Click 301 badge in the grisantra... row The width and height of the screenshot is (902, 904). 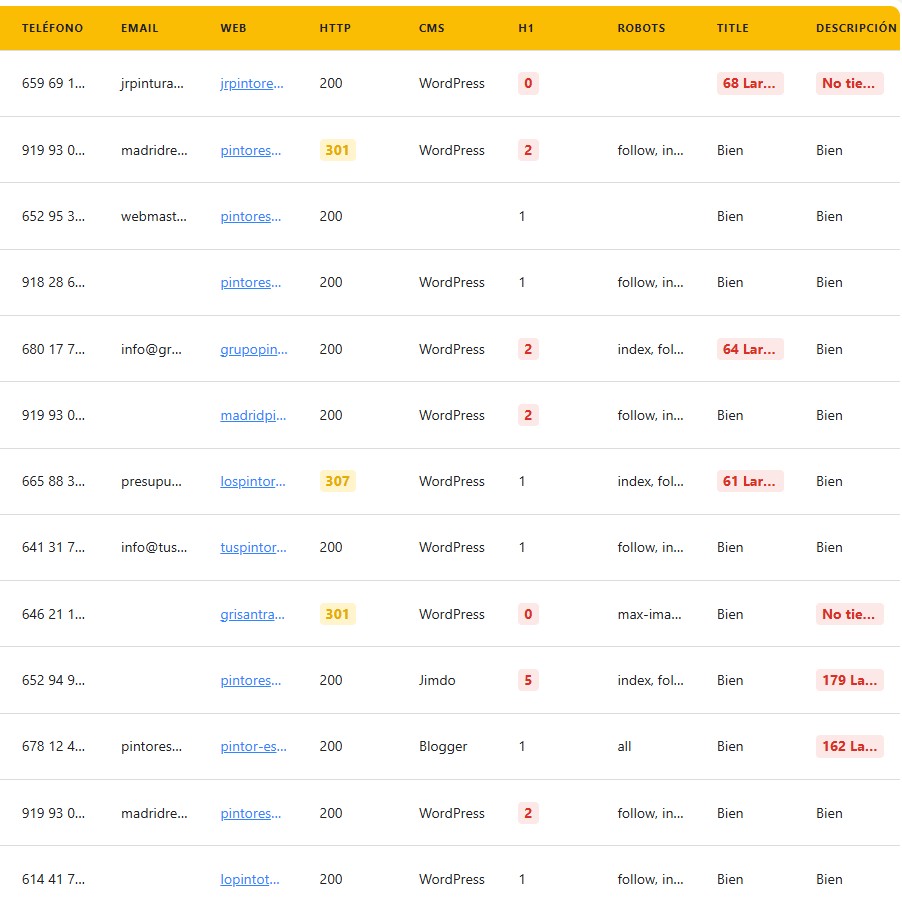click(337, 615)
